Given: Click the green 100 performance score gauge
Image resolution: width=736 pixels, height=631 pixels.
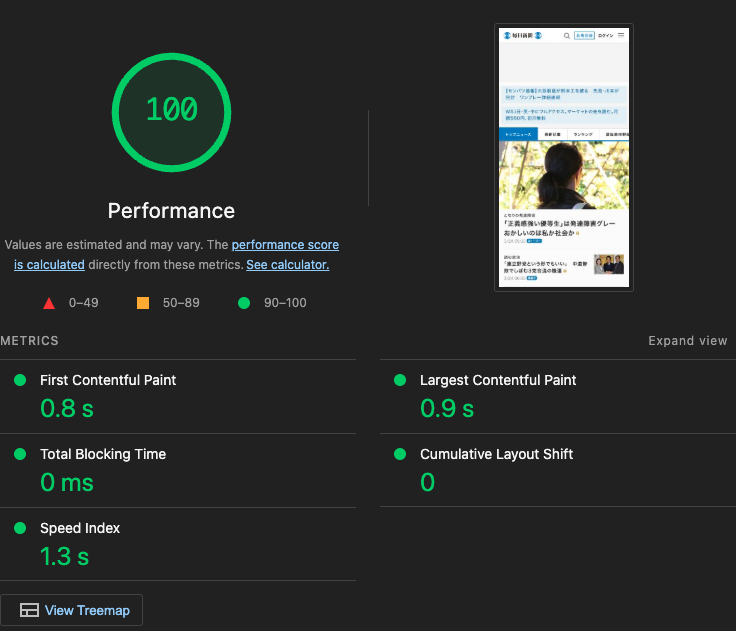Looking at the screenshot, I should [171, 109].
